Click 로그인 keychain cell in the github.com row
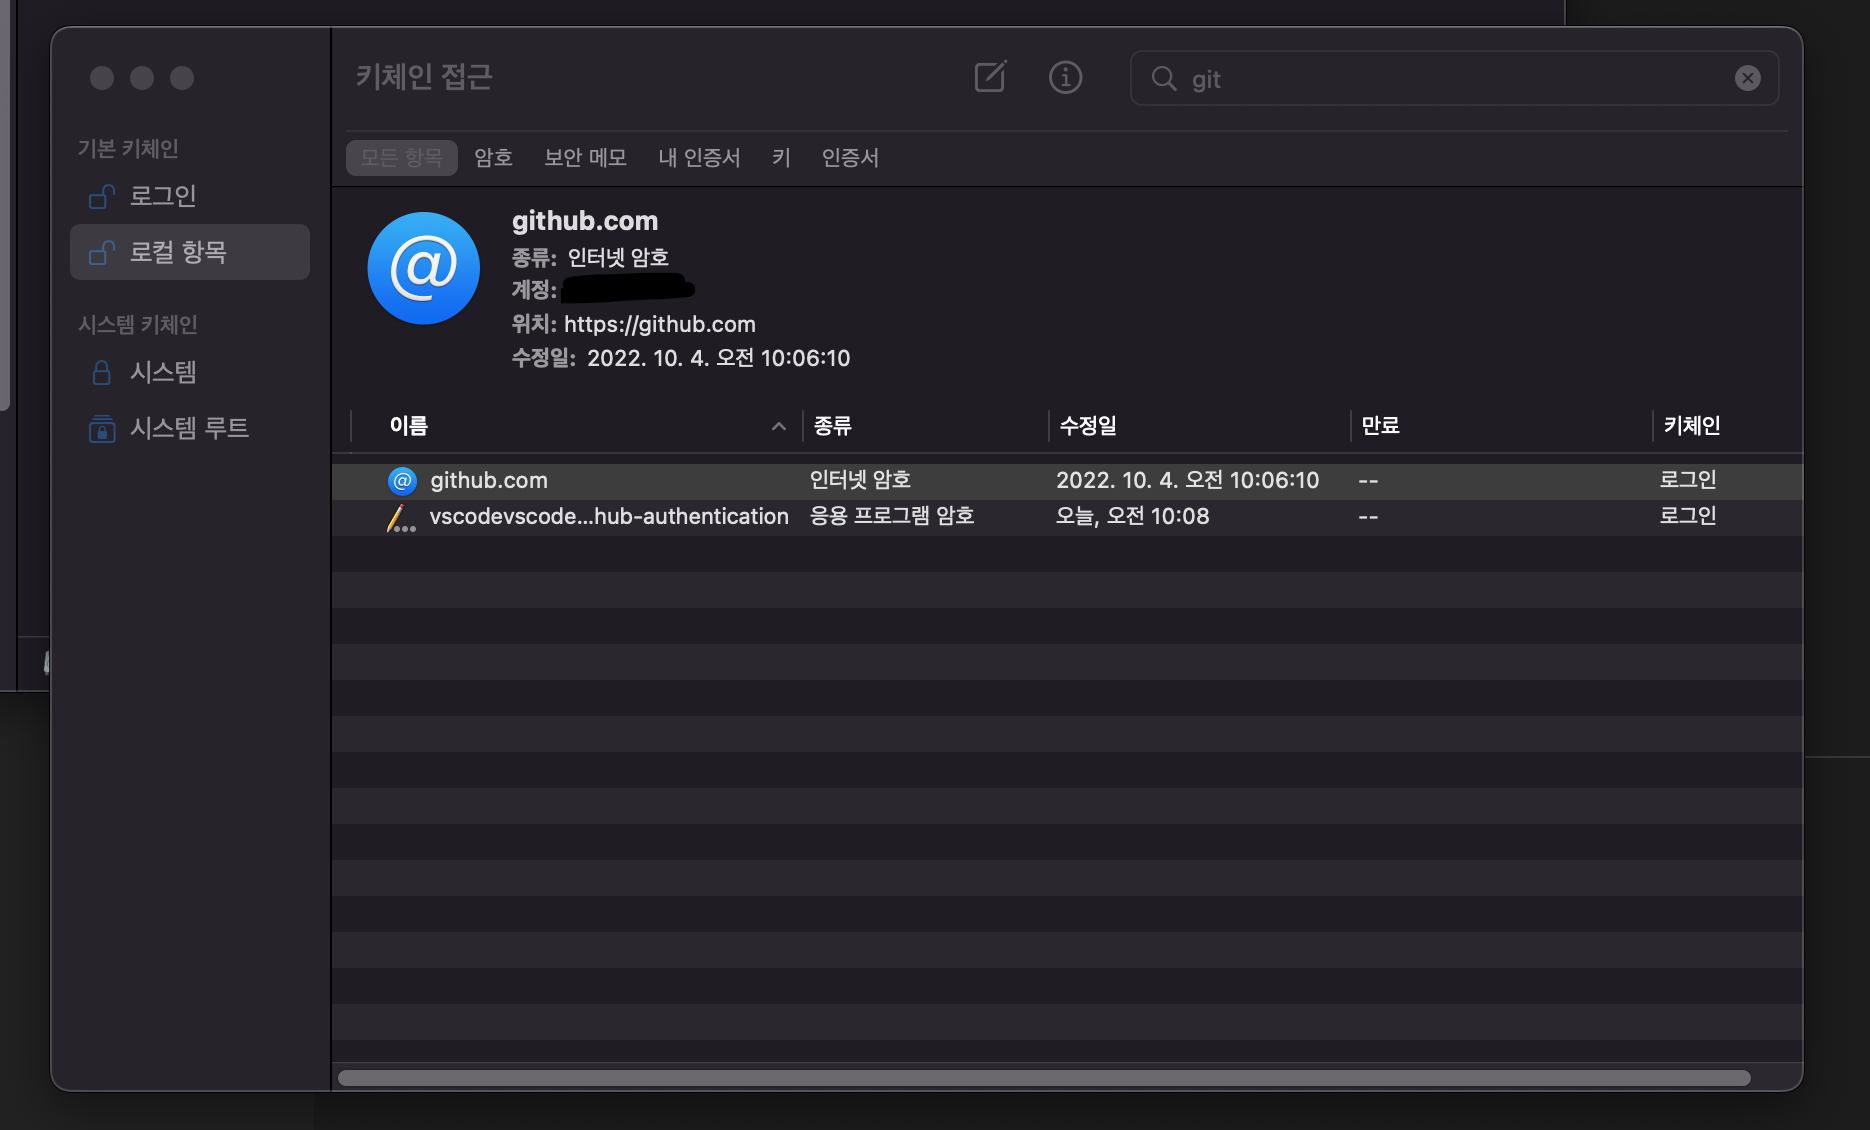Image resolution: width=1870 pixels, height=1130 pixels. (x=1688, y=480)
